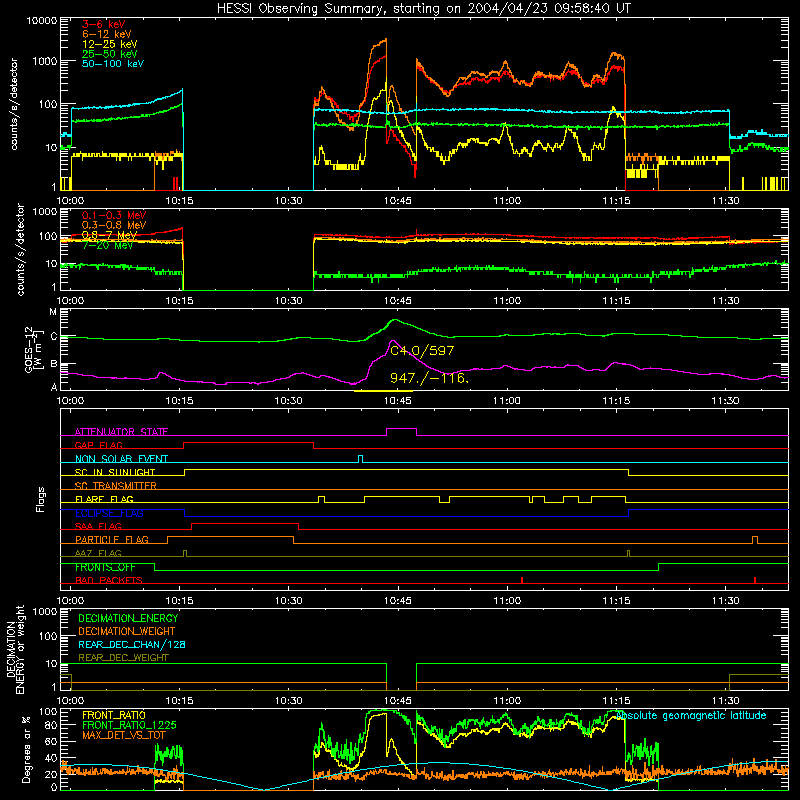Click the MAX_DET_VS_TOT legend label
Screen dimensions: 800x800
point(124,735)
